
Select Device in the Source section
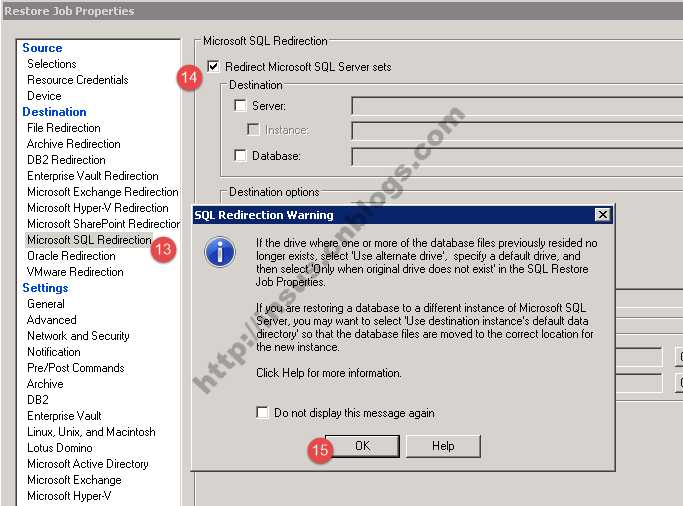(44, 96)
